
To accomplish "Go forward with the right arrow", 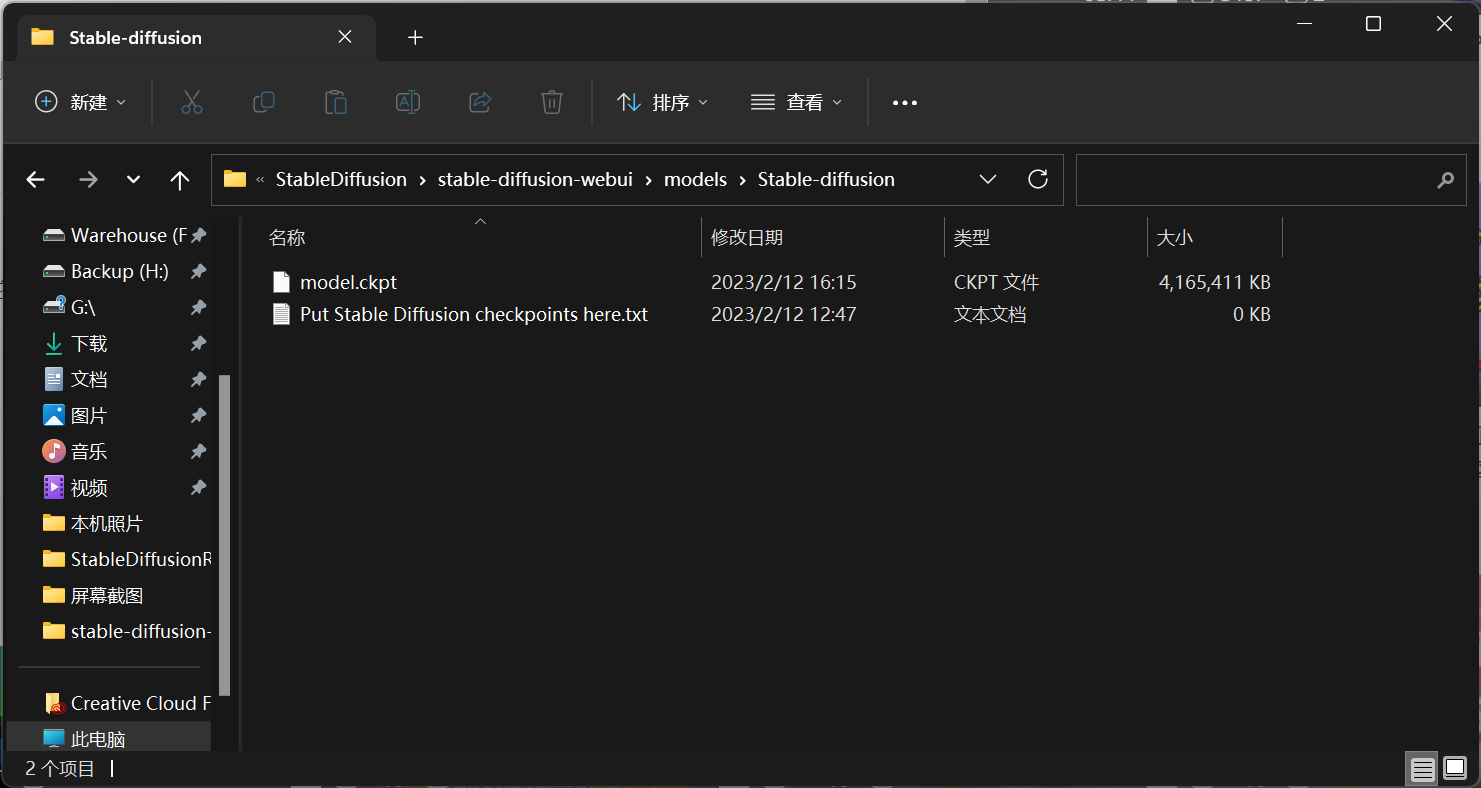I will click(88, 180).
